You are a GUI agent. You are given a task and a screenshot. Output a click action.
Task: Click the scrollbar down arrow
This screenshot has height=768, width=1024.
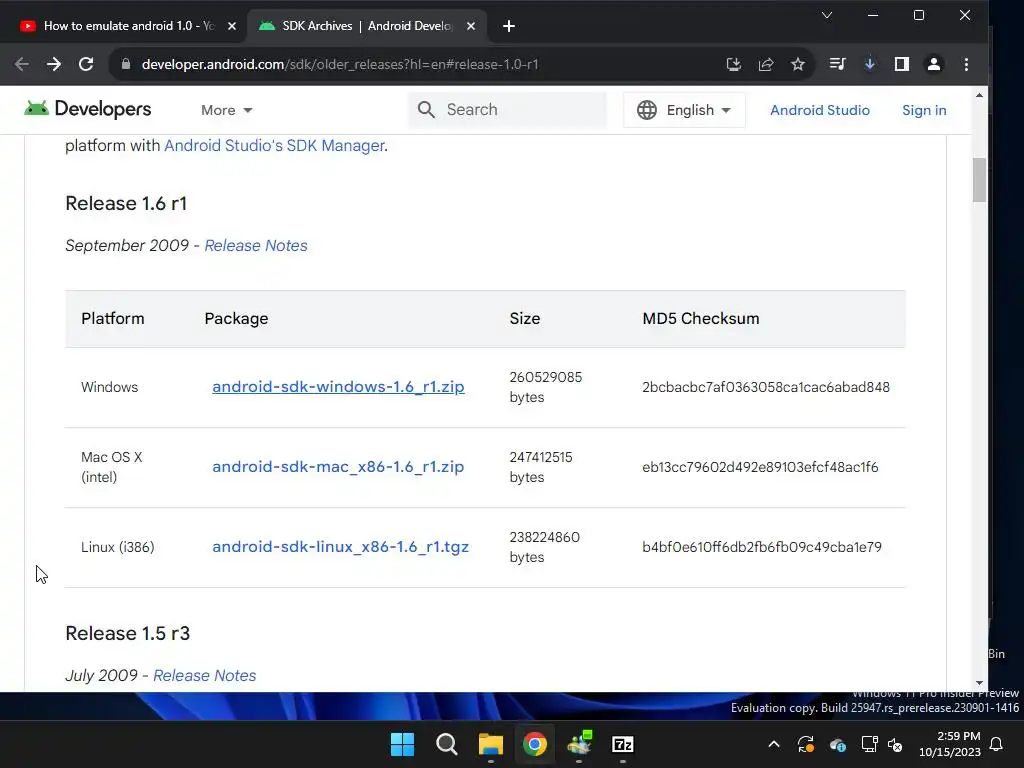(x=979, y=683)
